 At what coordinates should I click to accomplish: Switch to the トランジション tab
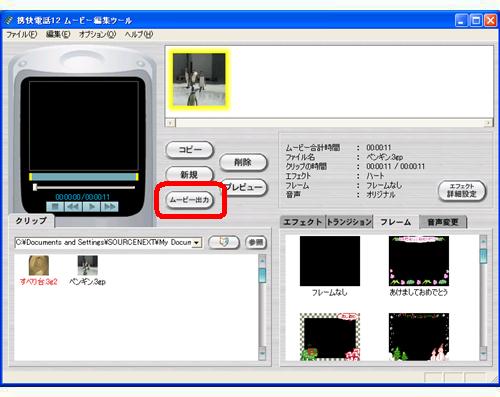(349, 222)
